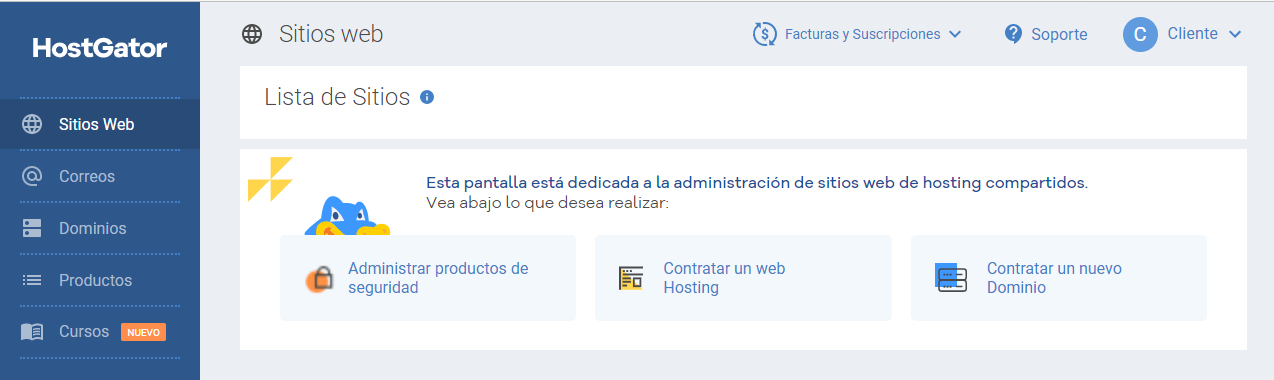Click the question mark support icon

tap(1014, 34)
